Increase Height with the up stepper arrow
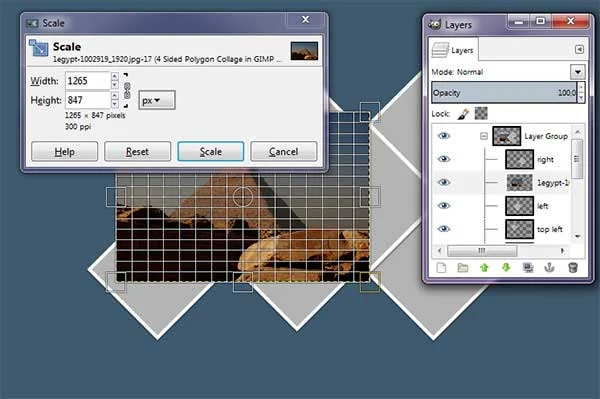Image resolution: width=600 pixels, height=399 pixels. 114,95
